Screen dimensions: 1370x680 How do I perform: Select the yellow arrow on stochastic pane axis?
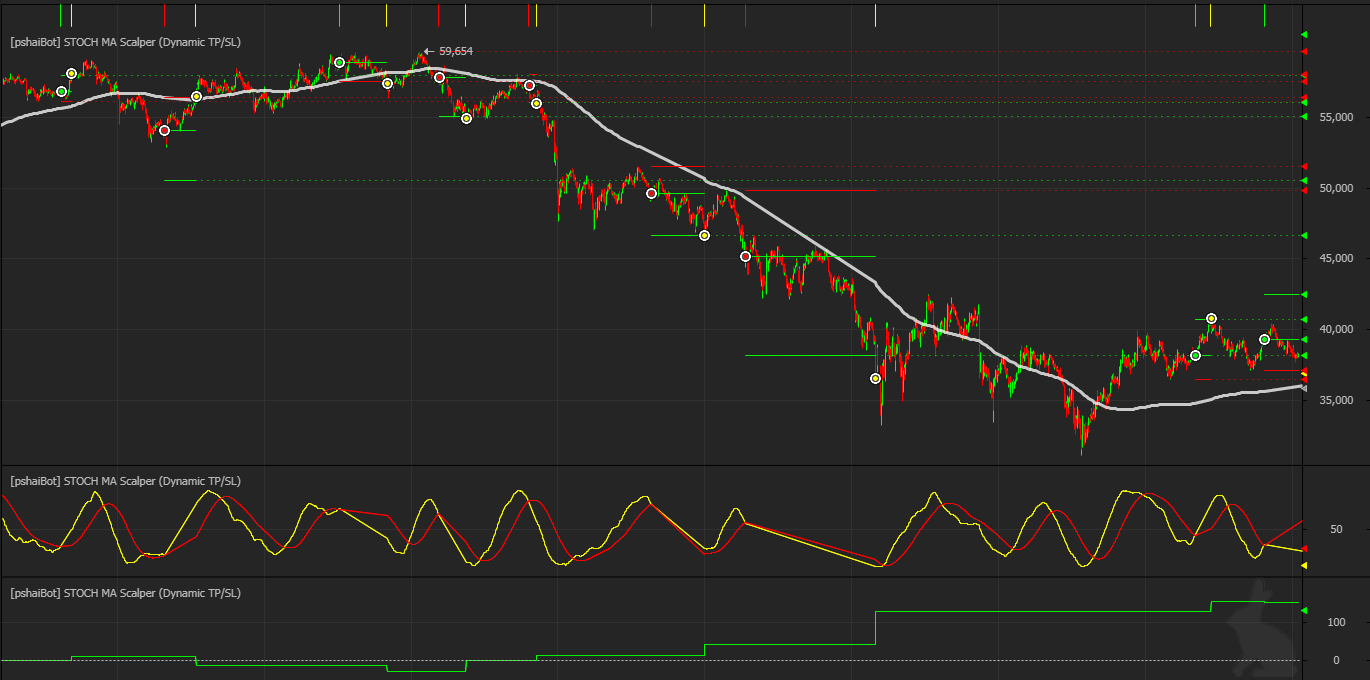click(1303, 566)
